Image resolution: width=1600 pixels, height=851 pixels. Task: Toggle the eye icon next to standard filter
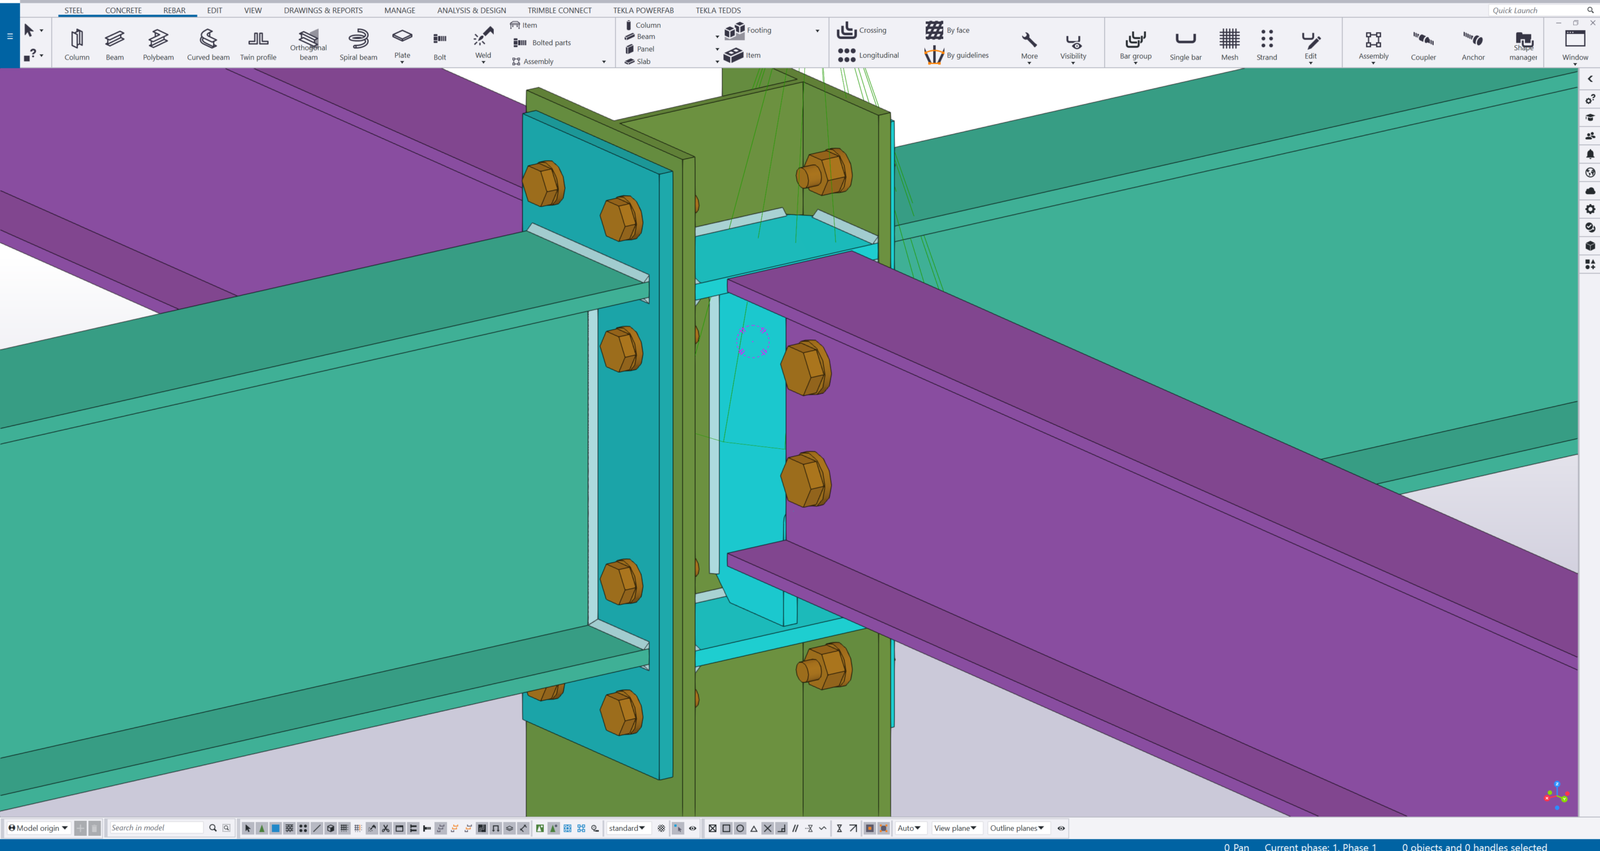pos(692,828)
